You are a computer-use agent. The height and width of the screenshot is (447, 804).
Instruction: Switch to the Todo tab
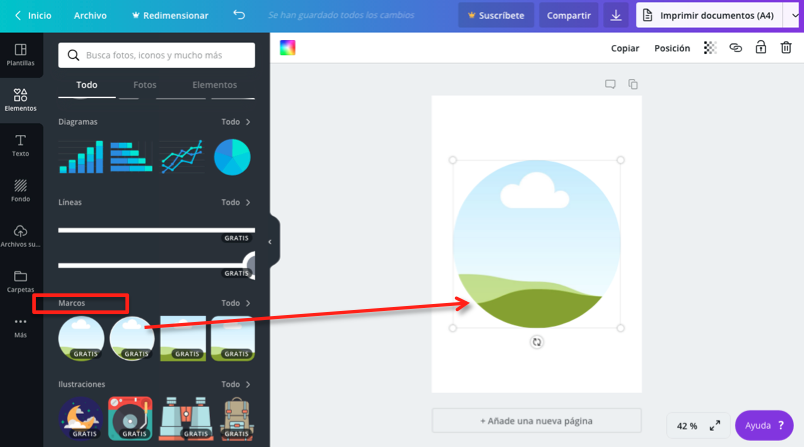pos(87,85)
